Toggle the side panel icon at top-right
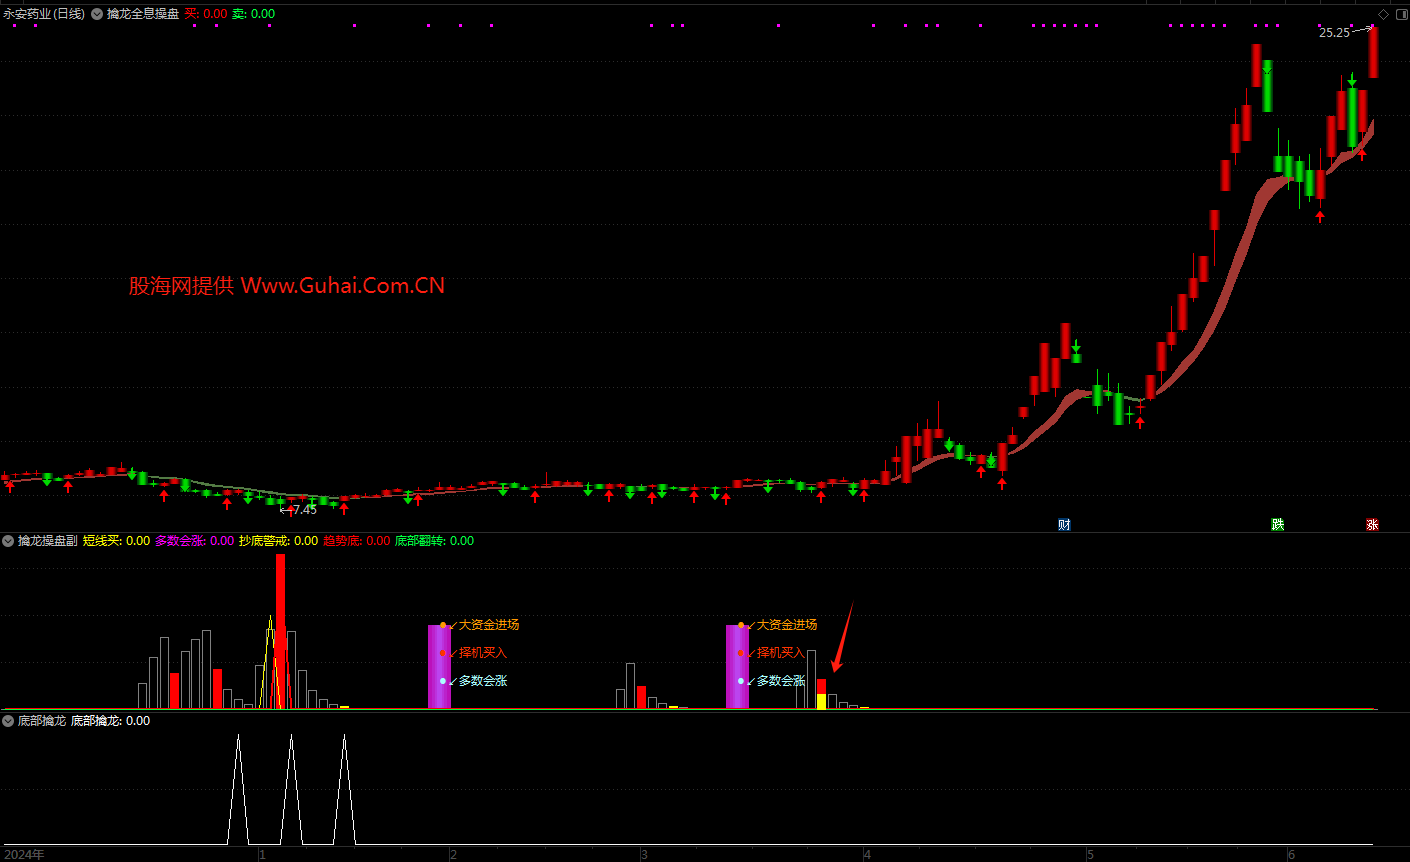 tap(1400, 14)
